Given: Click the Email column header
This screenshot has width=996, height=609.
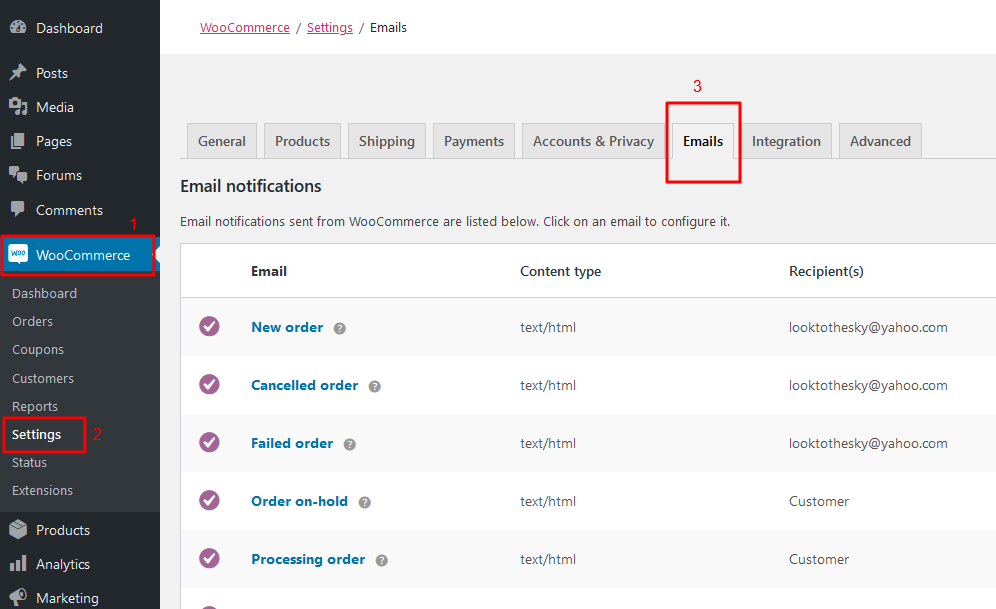Looking at the screenshot, I should (x=269, y=271).
